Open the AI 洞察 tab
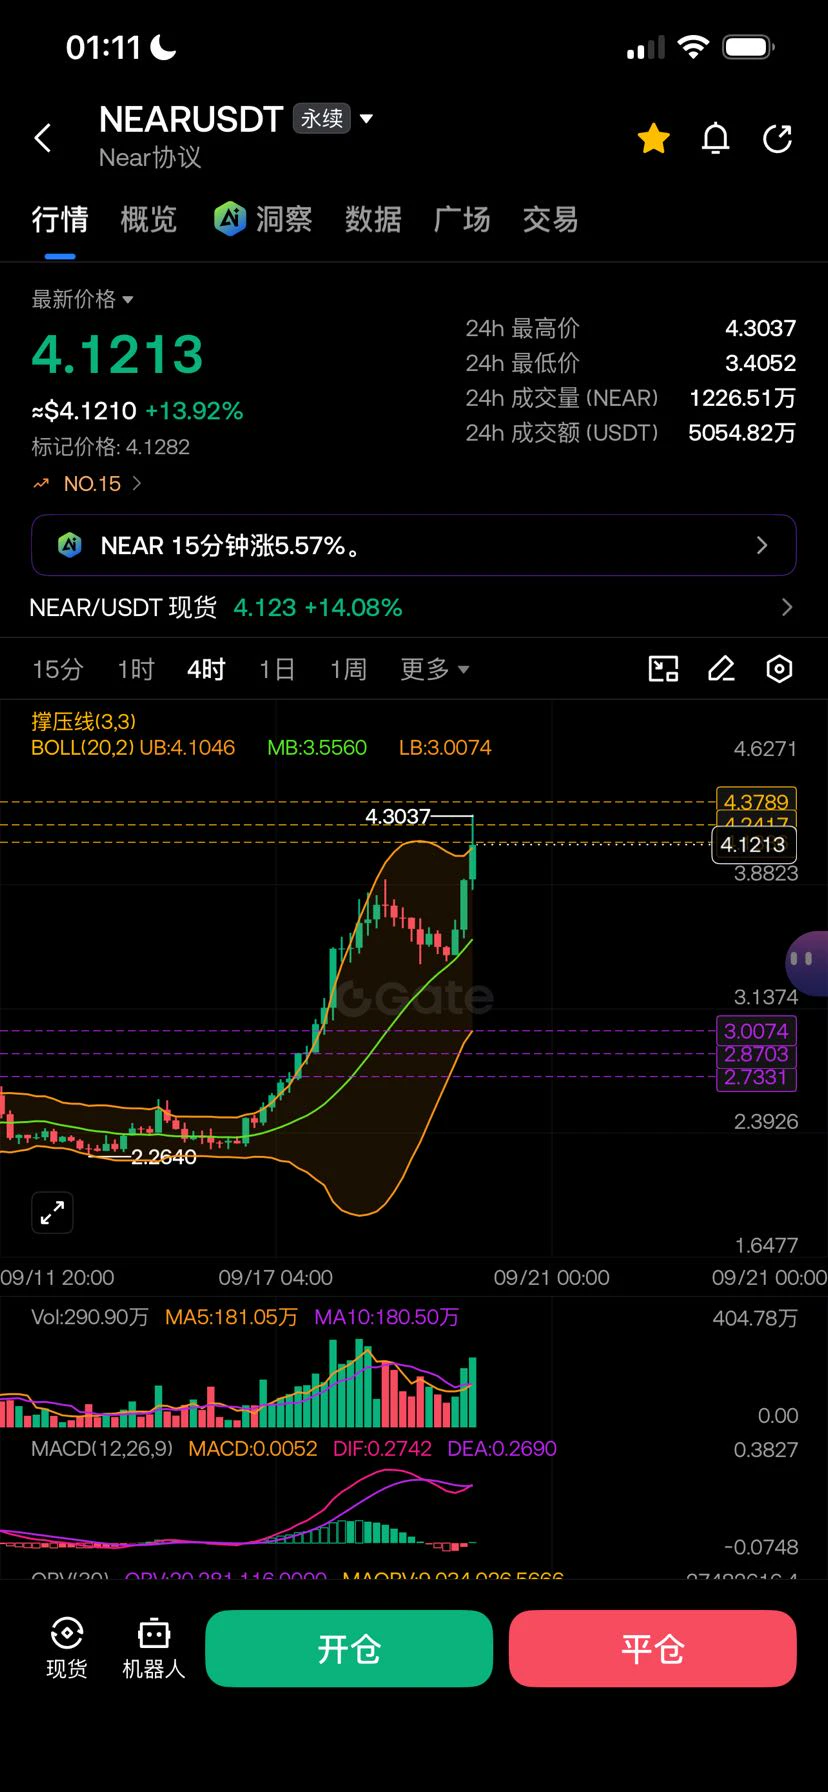828x1792 pixels. (263, 219)
